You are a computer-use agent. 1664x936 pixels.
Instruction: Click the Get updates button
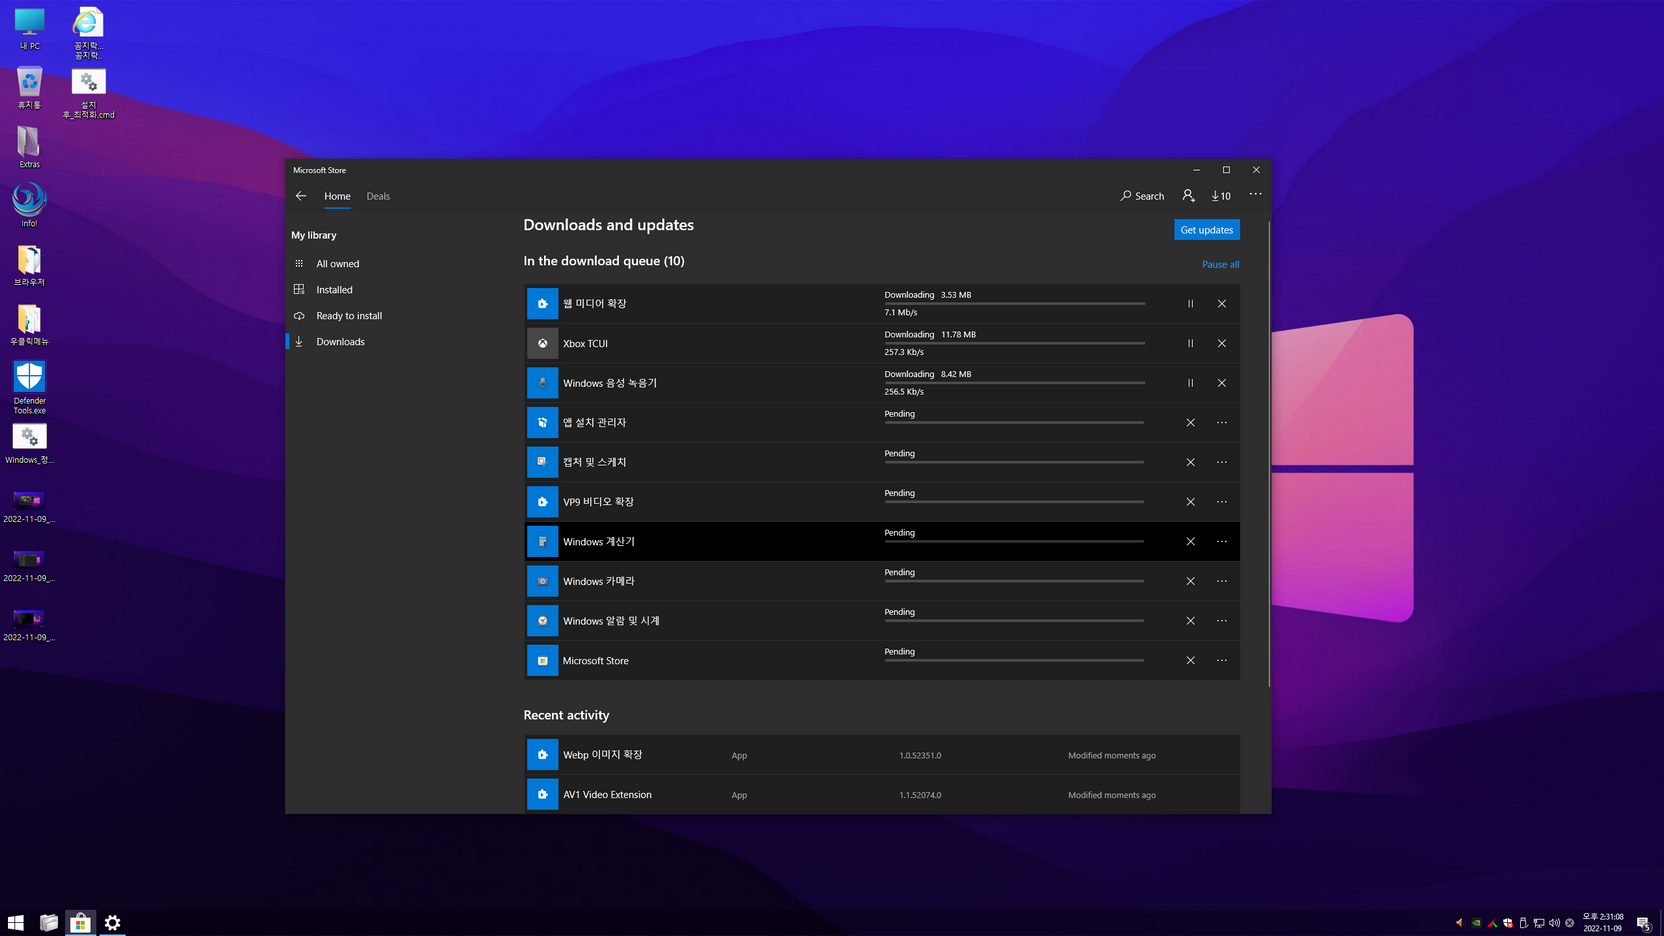[1207, 230]
